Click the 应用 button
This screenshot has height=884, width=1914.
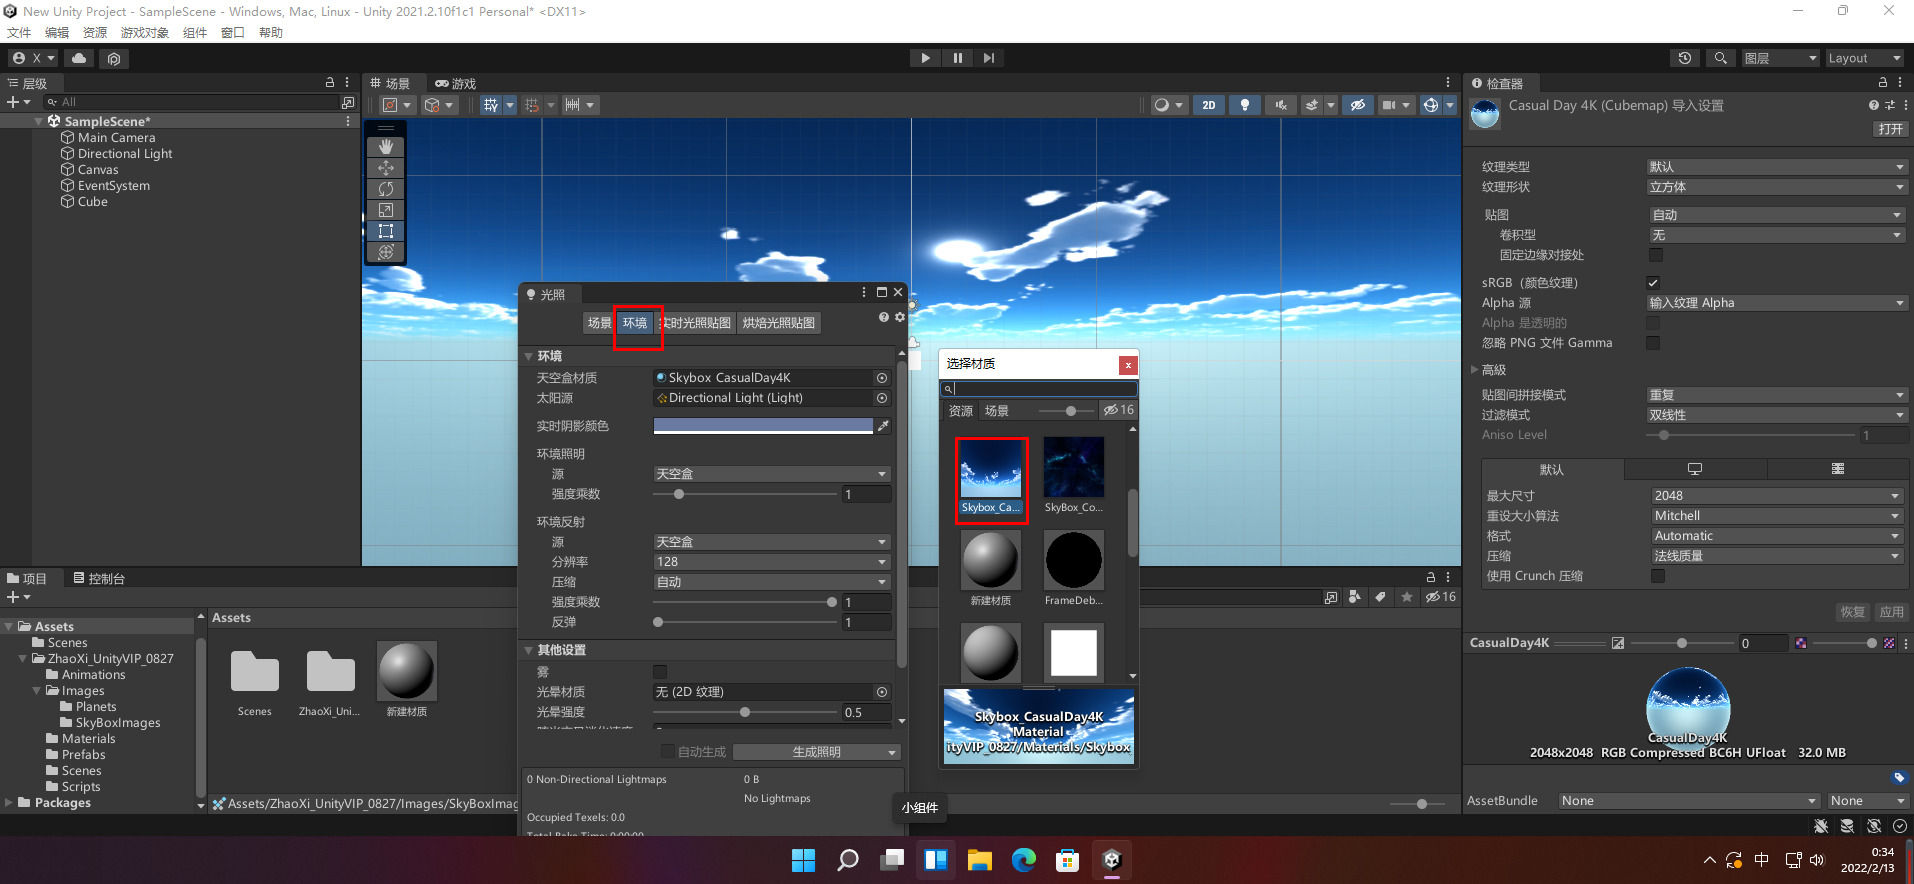tap(1891, 612)
